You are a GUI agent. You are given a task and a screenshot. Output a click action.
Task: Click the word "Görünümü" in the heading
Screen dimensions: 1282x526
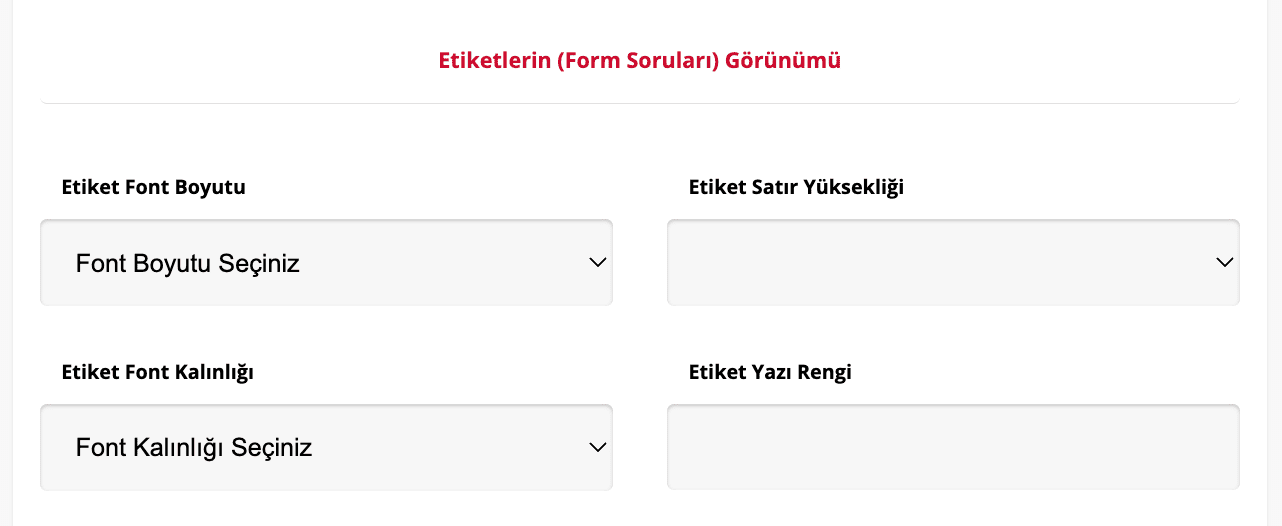point(783,60)
